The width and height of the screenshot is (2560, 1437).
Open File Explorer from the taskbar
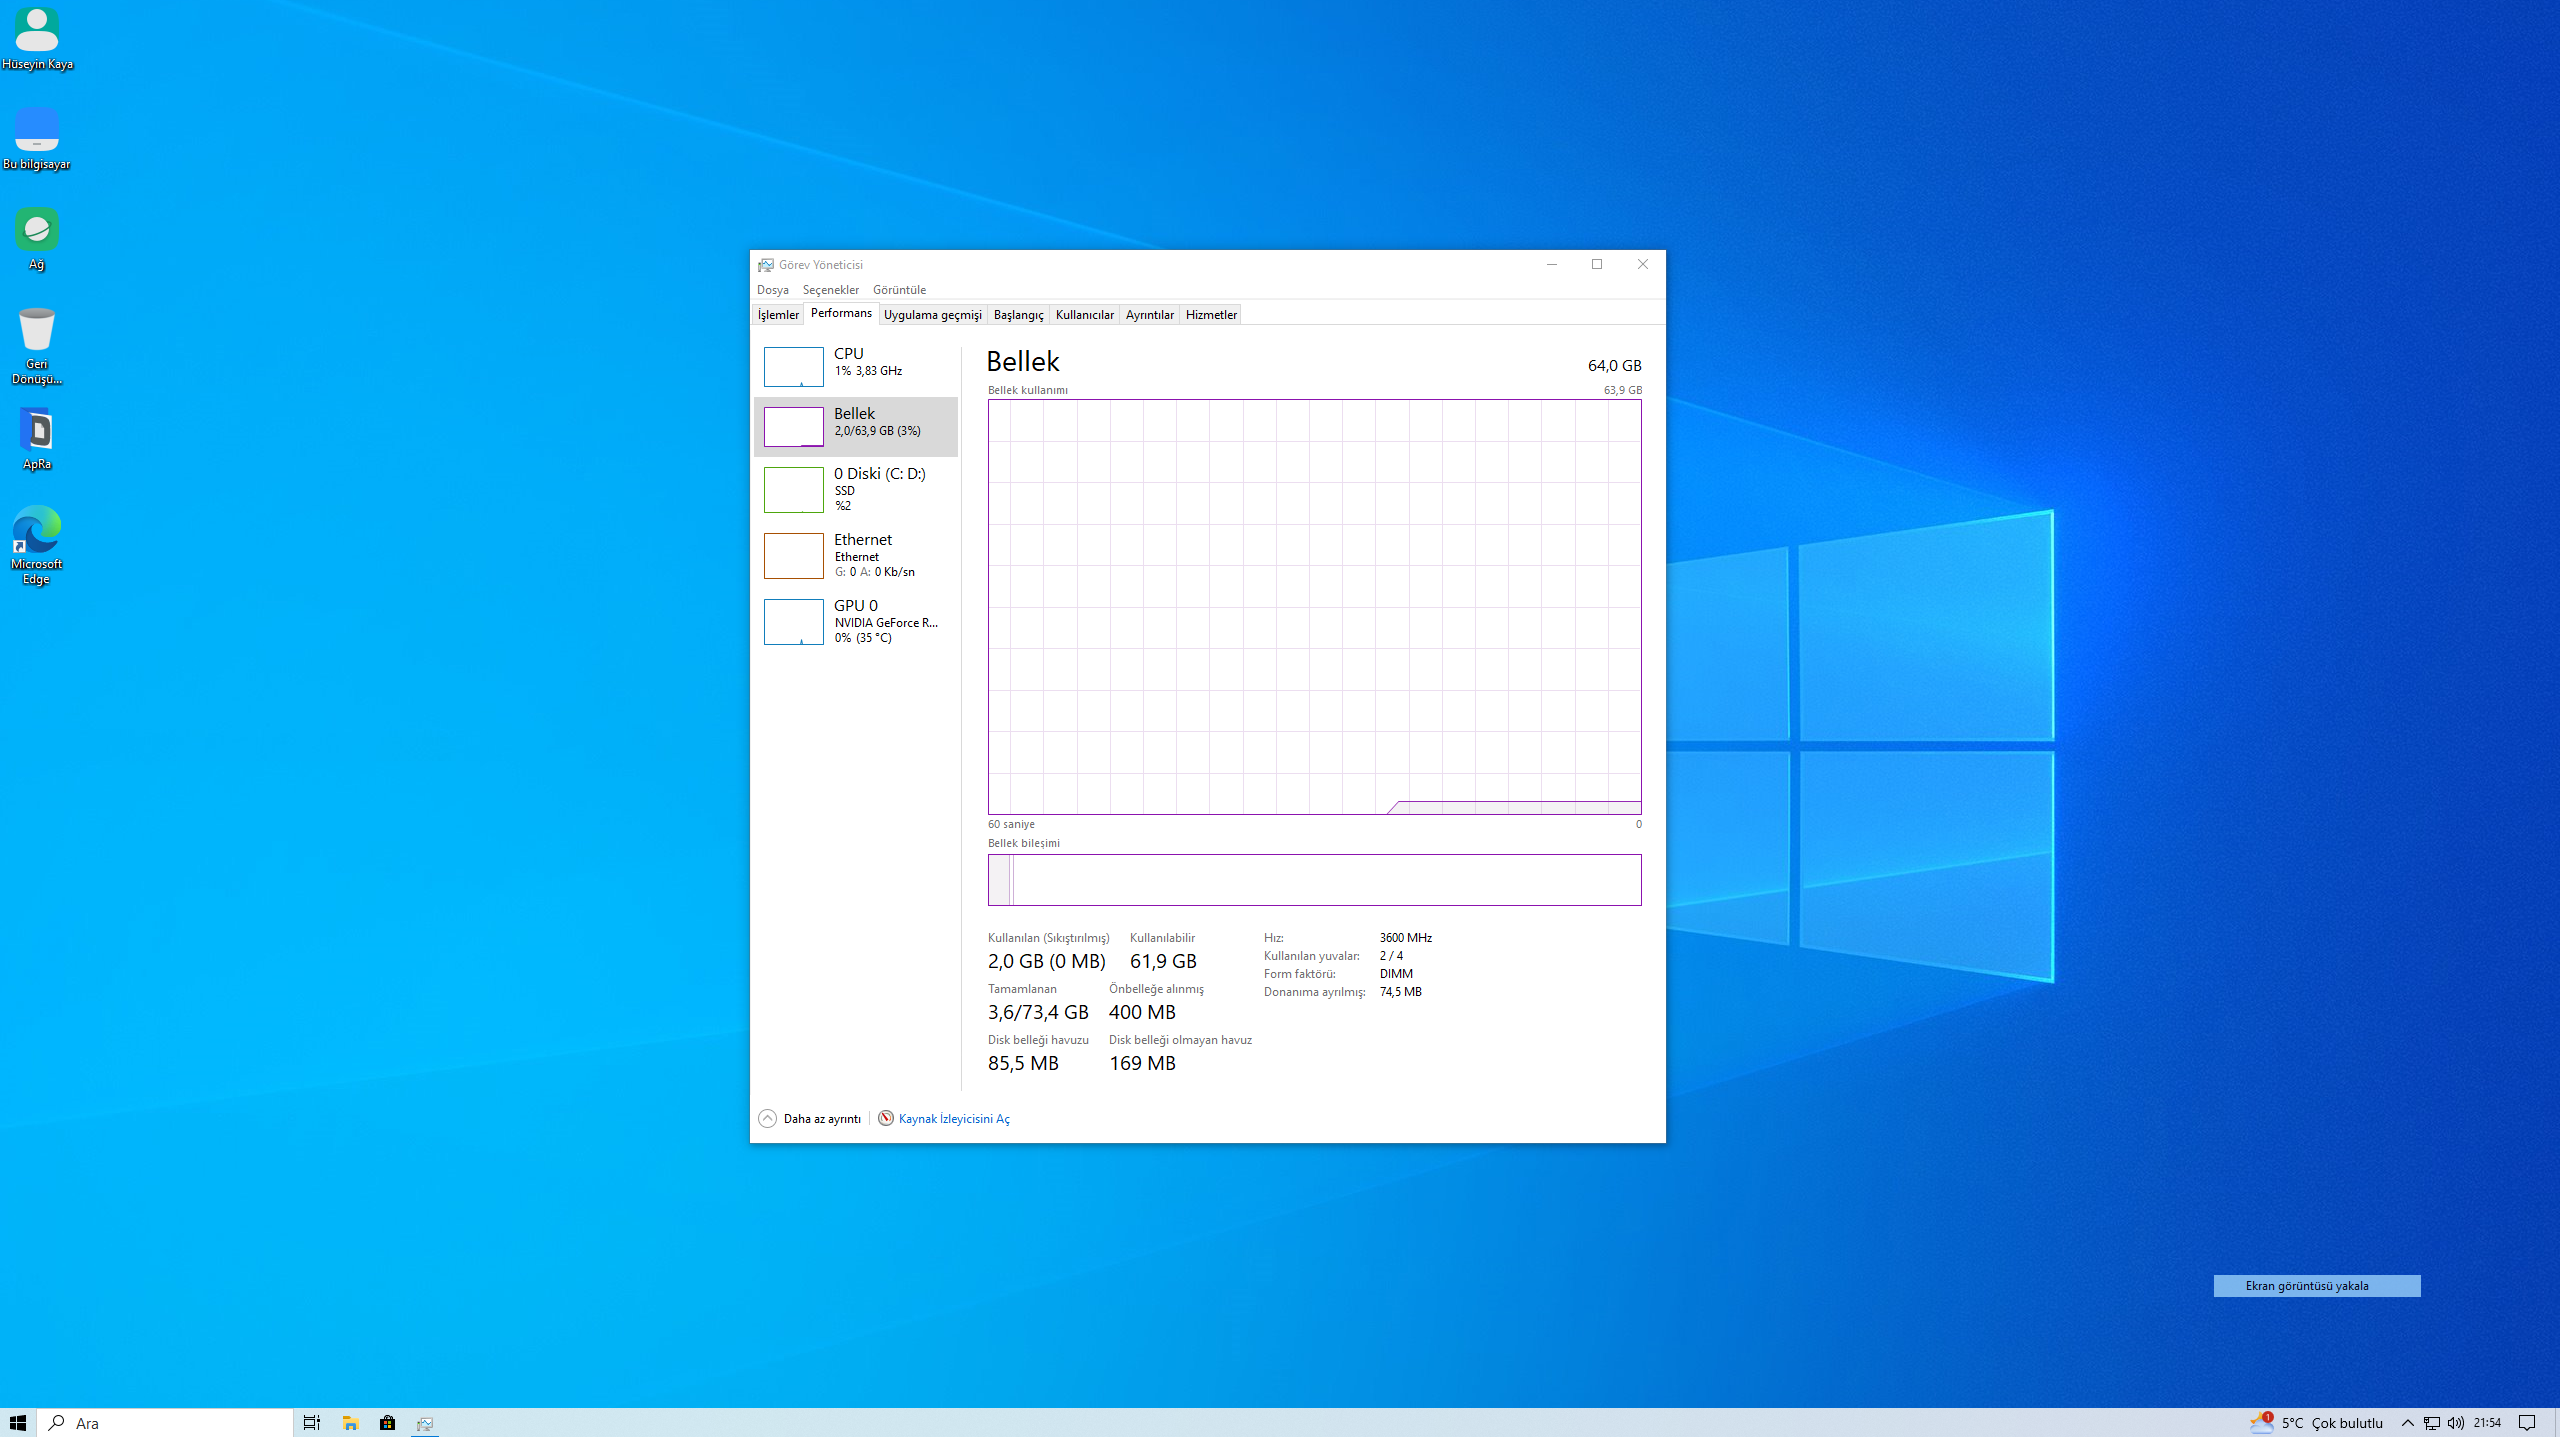pos(350,1423)
